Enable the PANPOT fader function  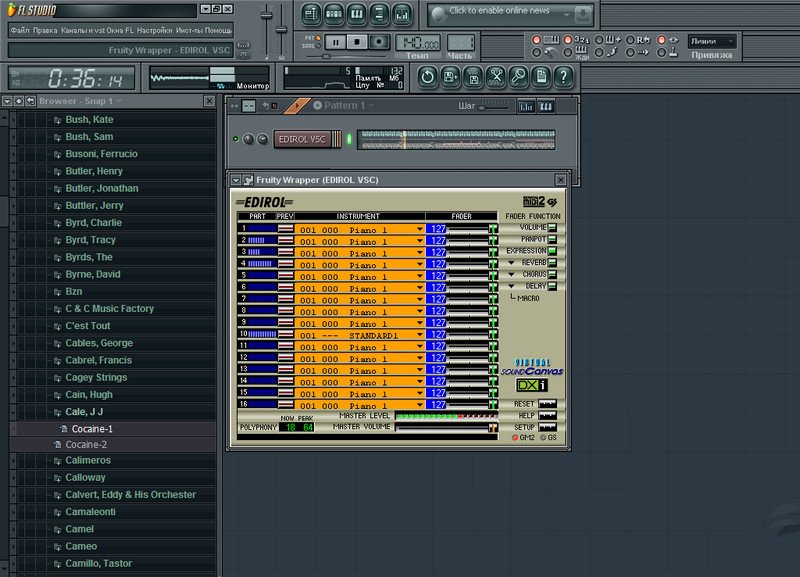click(552, 239)
